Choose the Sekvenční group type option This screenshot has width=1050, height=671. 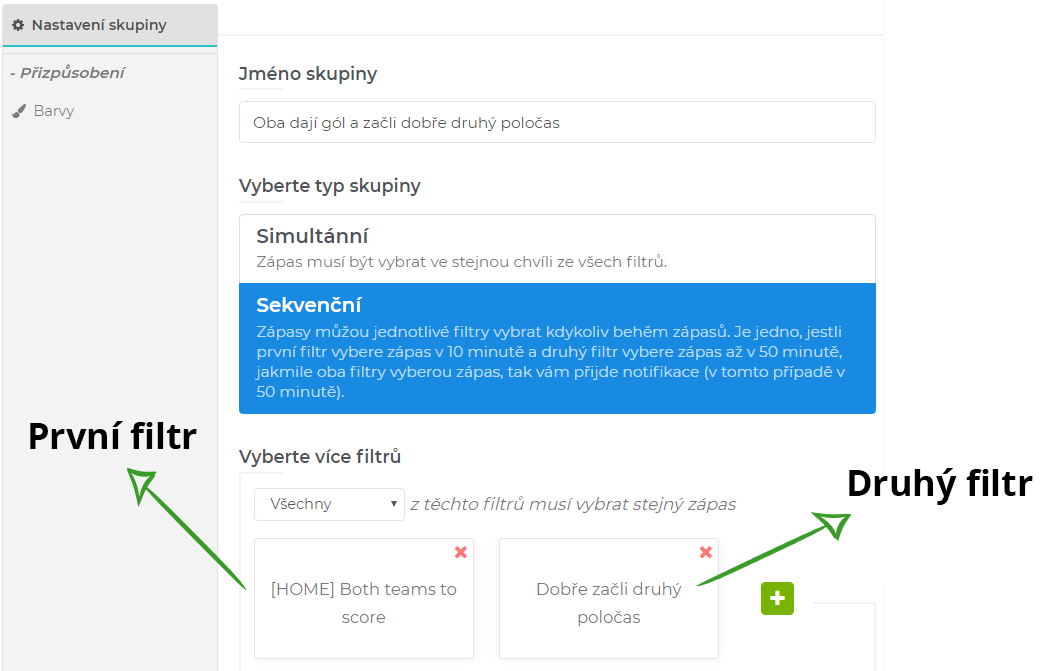tap(557, 348)
